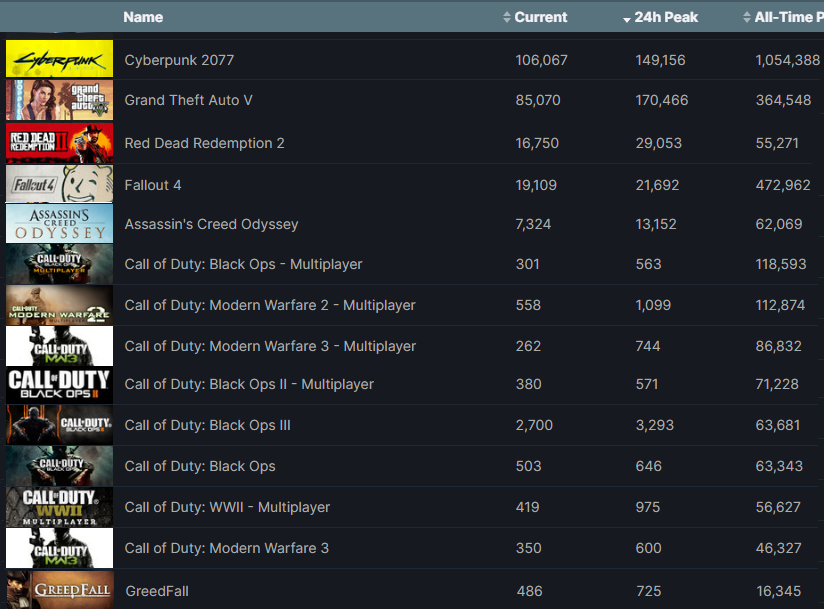This screenshot has height=609, width=824.
Task: Select Modern Warfare 3 all-time 46,327
Action: [x=779, y=548]
